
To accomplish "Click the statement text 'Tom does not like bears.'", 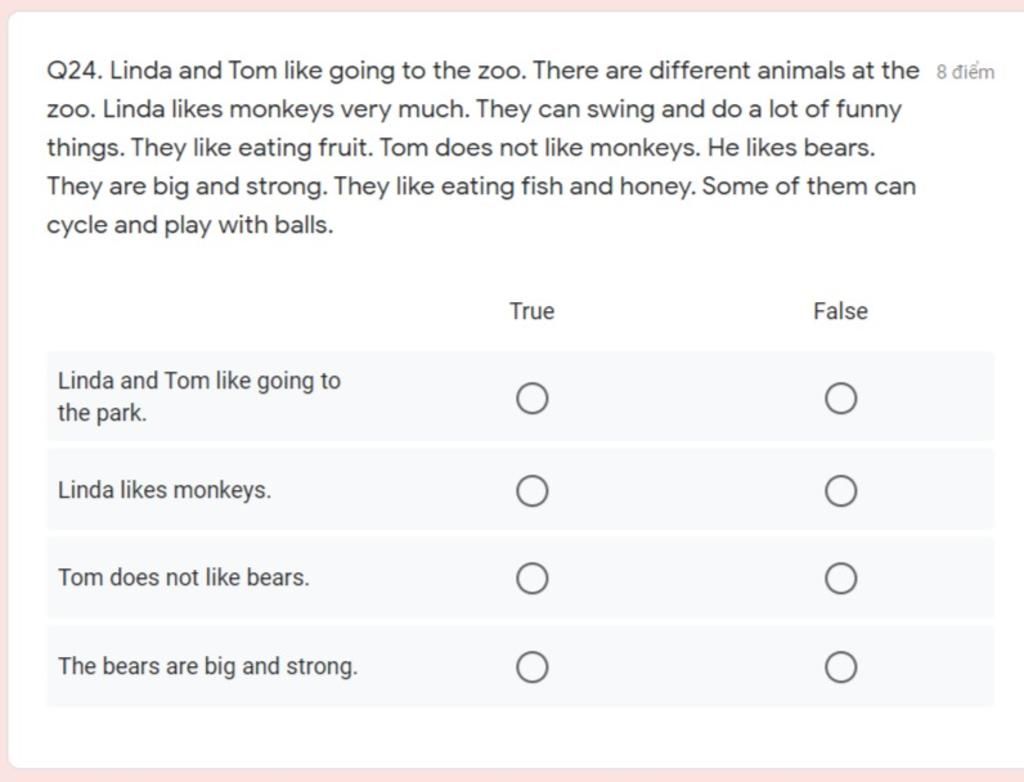I will (184, 578).
